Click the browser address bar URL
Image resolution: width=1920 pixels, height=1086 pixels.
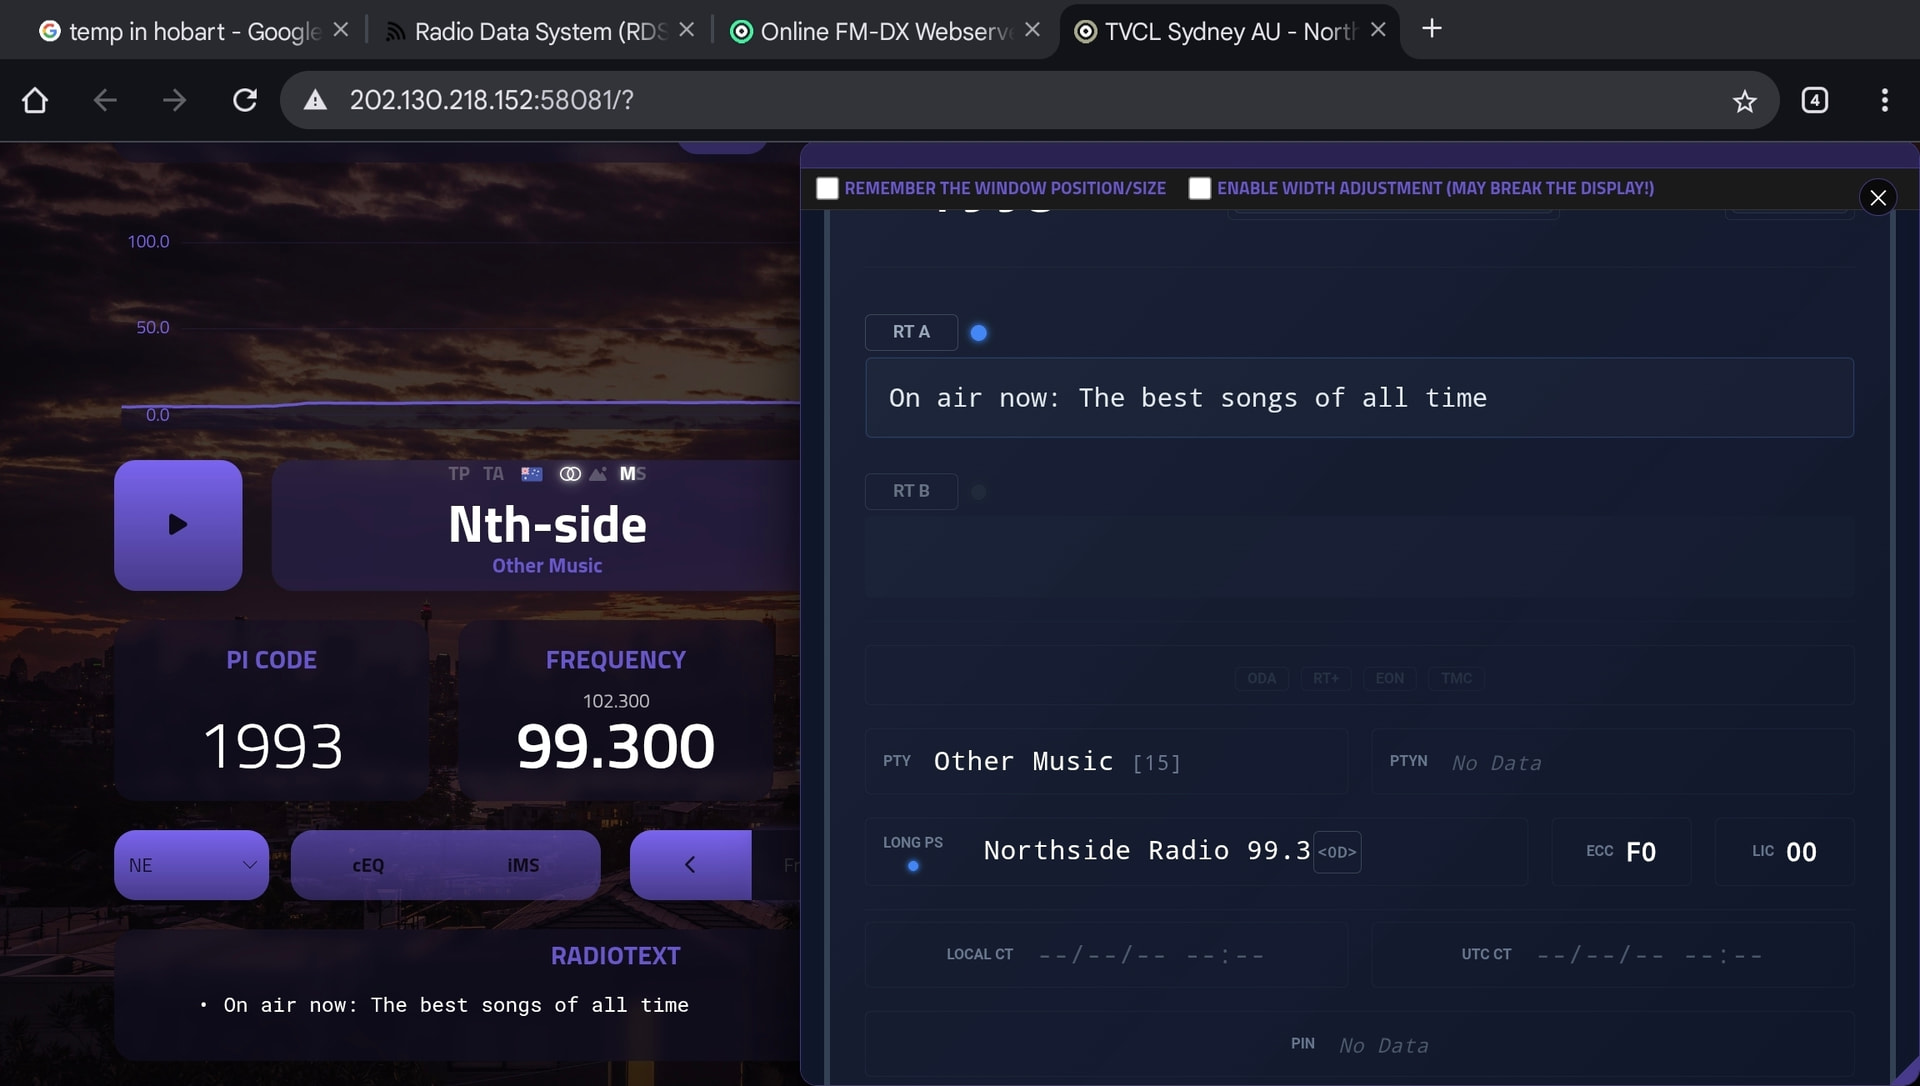491,100
